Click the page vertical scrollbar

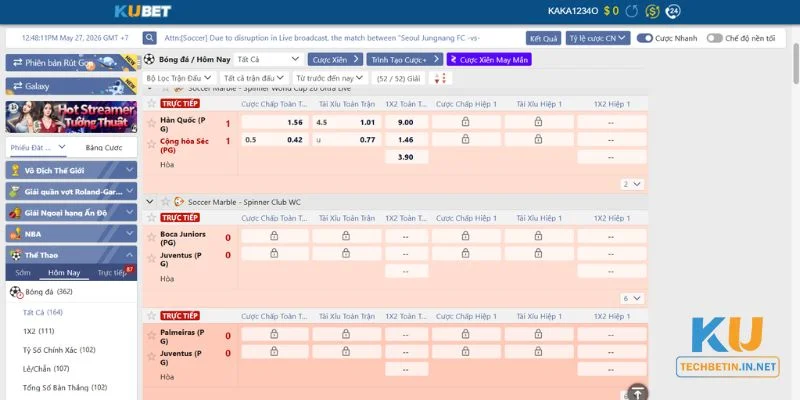click(x=796, y=64)
